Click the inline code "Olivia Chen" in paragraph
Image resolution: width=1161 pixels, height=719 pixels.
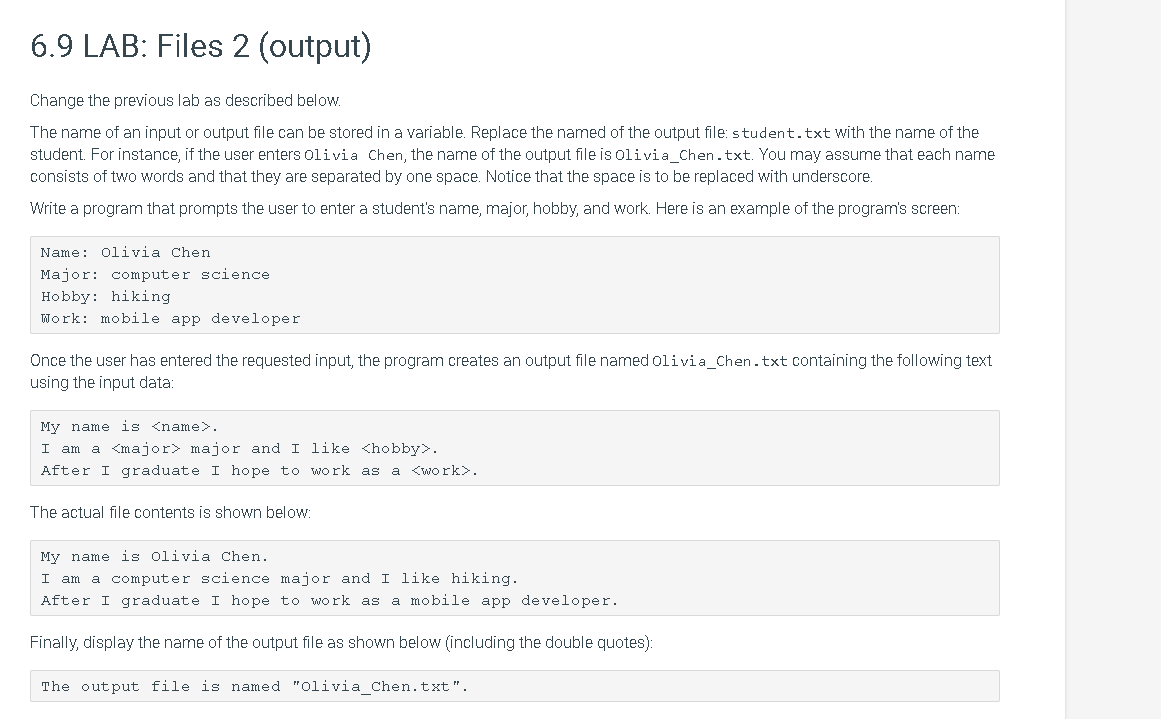354,155
